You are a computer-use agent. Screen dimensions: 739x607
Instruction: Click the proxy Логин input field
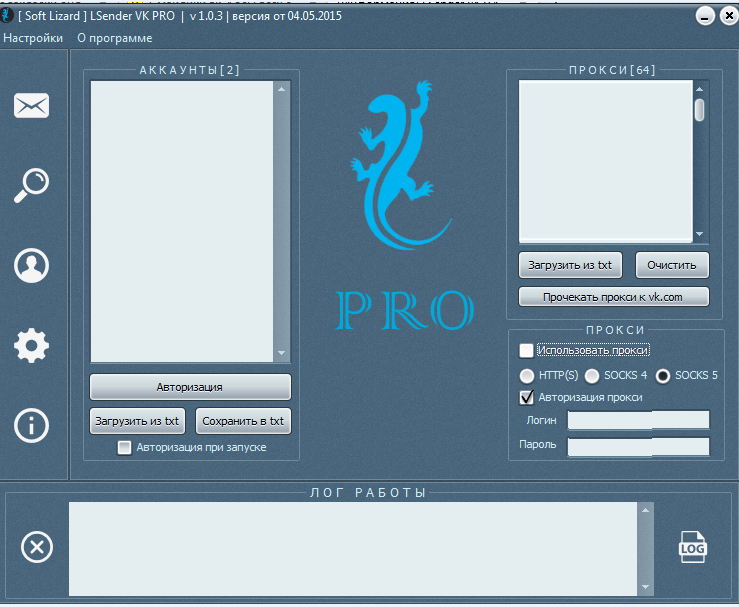[638, 420]
